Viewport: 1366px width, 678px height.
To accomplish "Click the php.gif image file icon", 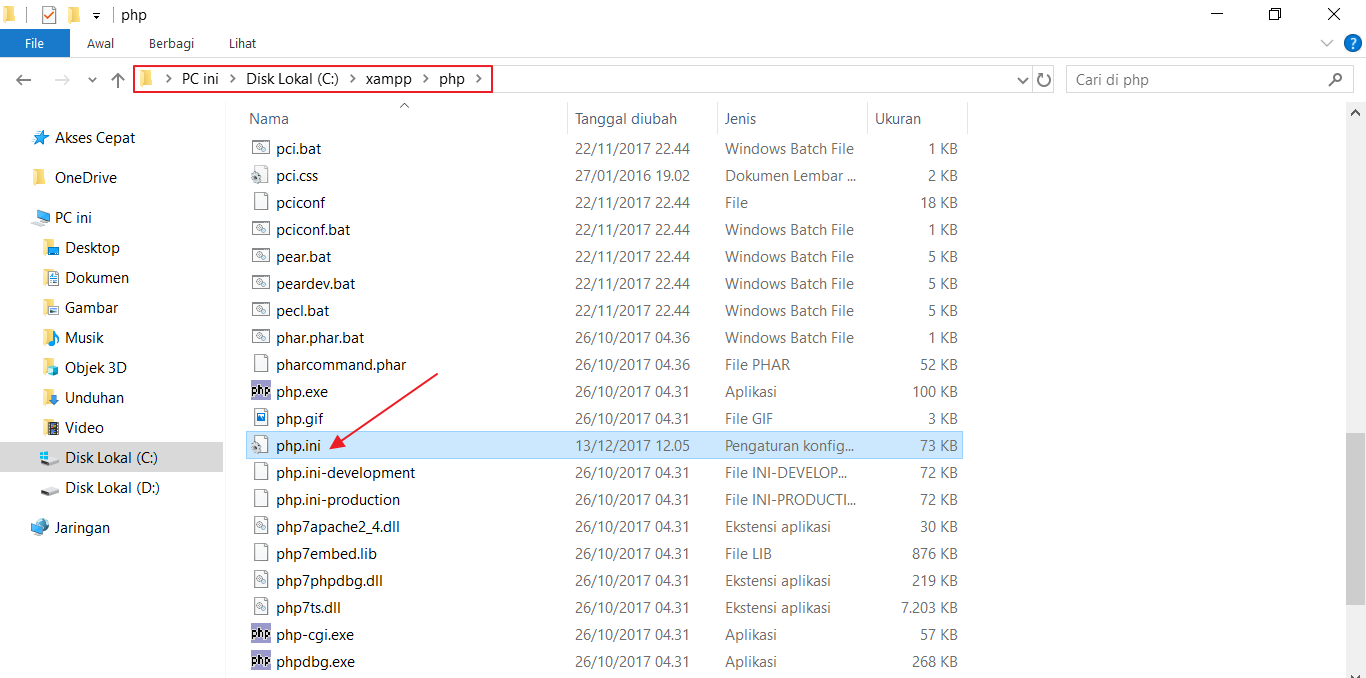I will pos(260,418).
